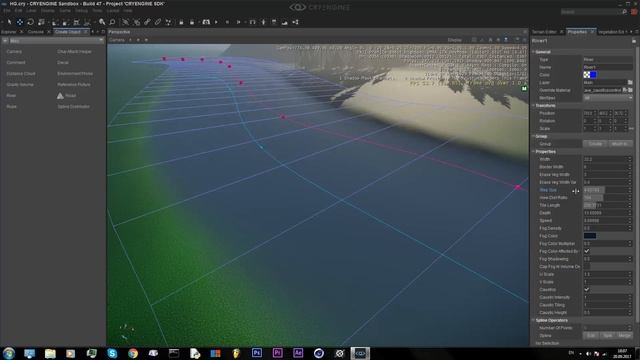
Task: Open After Effects from the taskbar
Action: tap(298, 353)
